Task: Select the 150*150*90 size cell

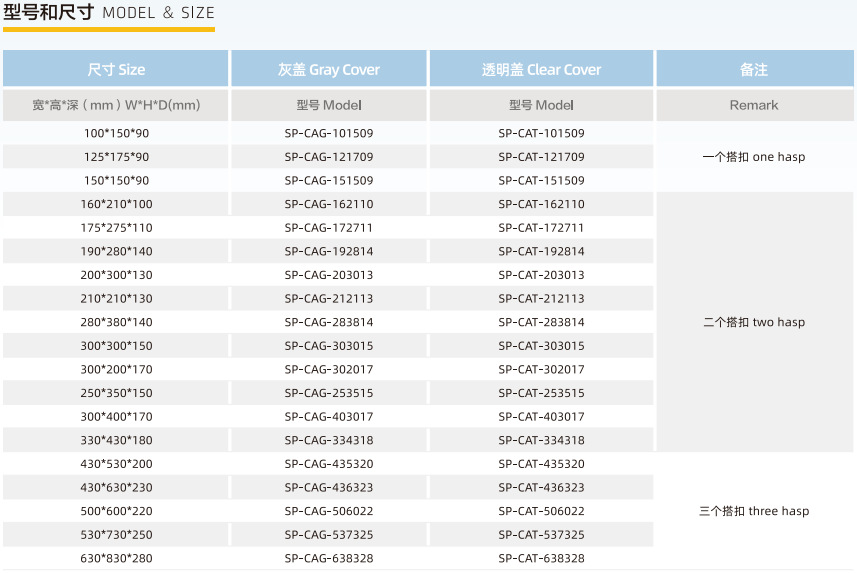Action: [x=116, y=180]
